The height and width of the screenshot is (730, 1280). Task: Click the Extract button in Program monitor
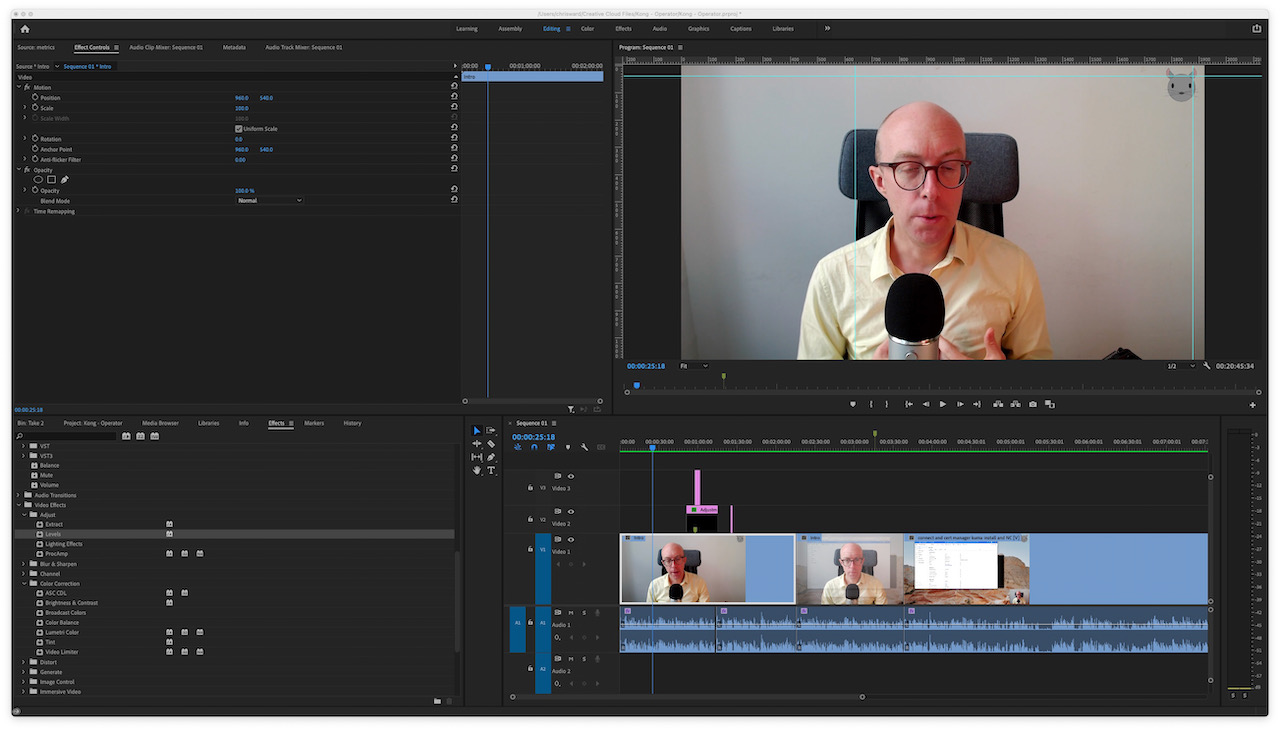pos(1015,404)
